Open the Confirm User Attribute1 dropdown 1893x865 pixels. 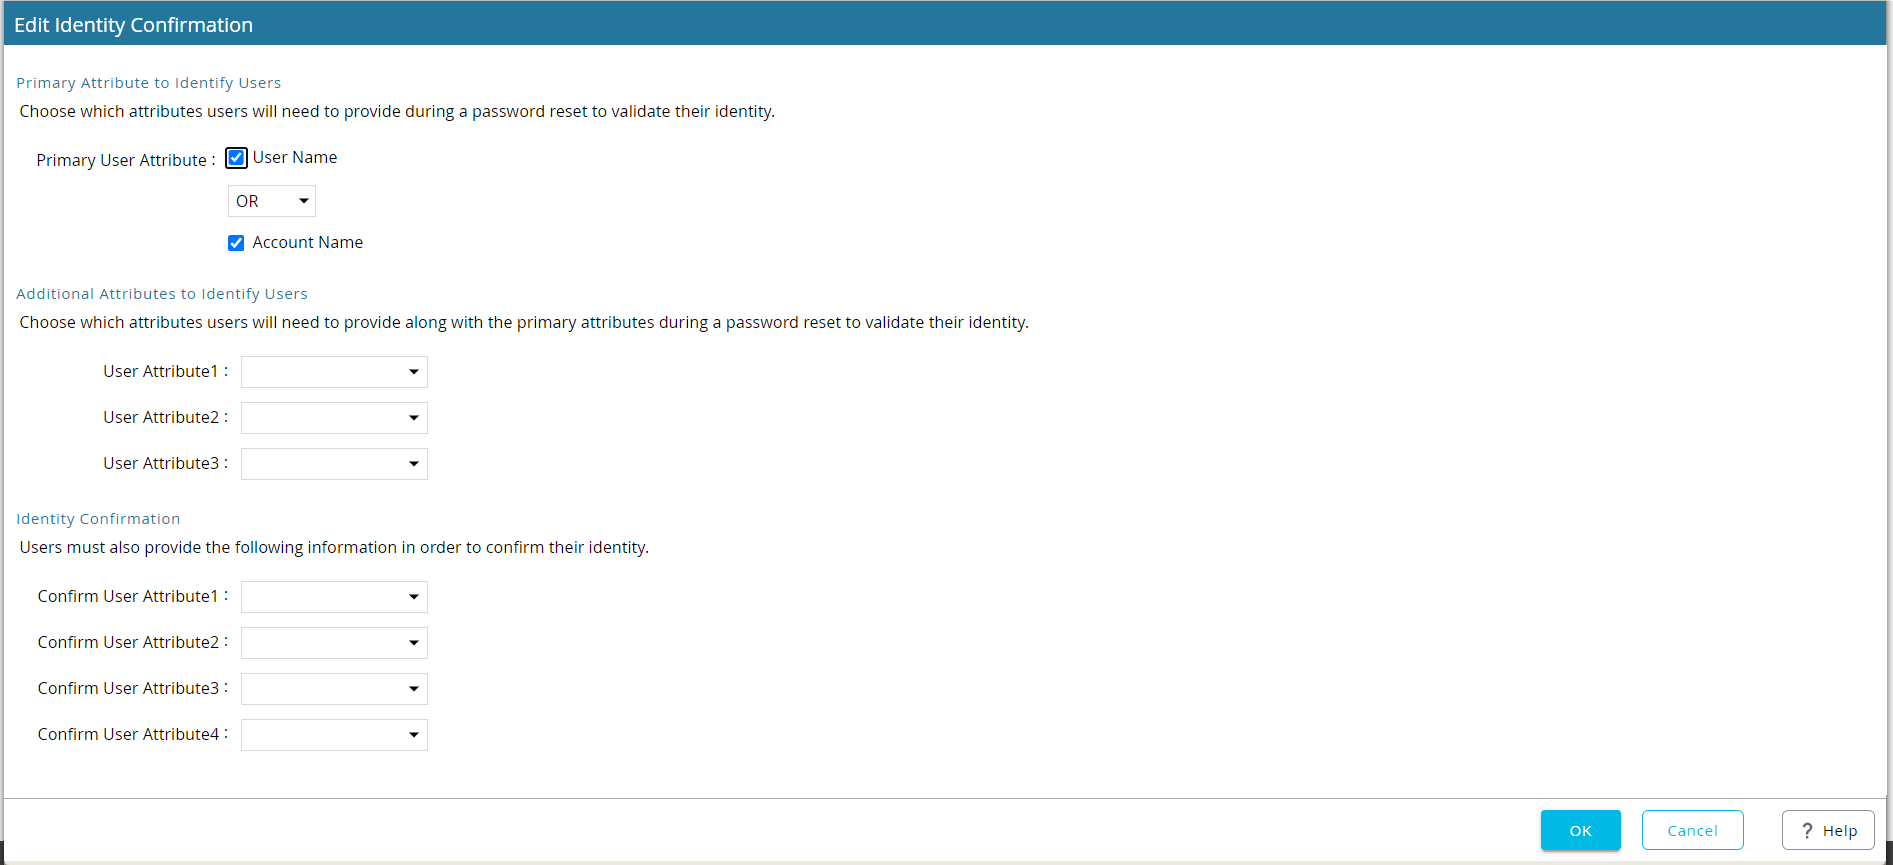click(x=334, y=597)
